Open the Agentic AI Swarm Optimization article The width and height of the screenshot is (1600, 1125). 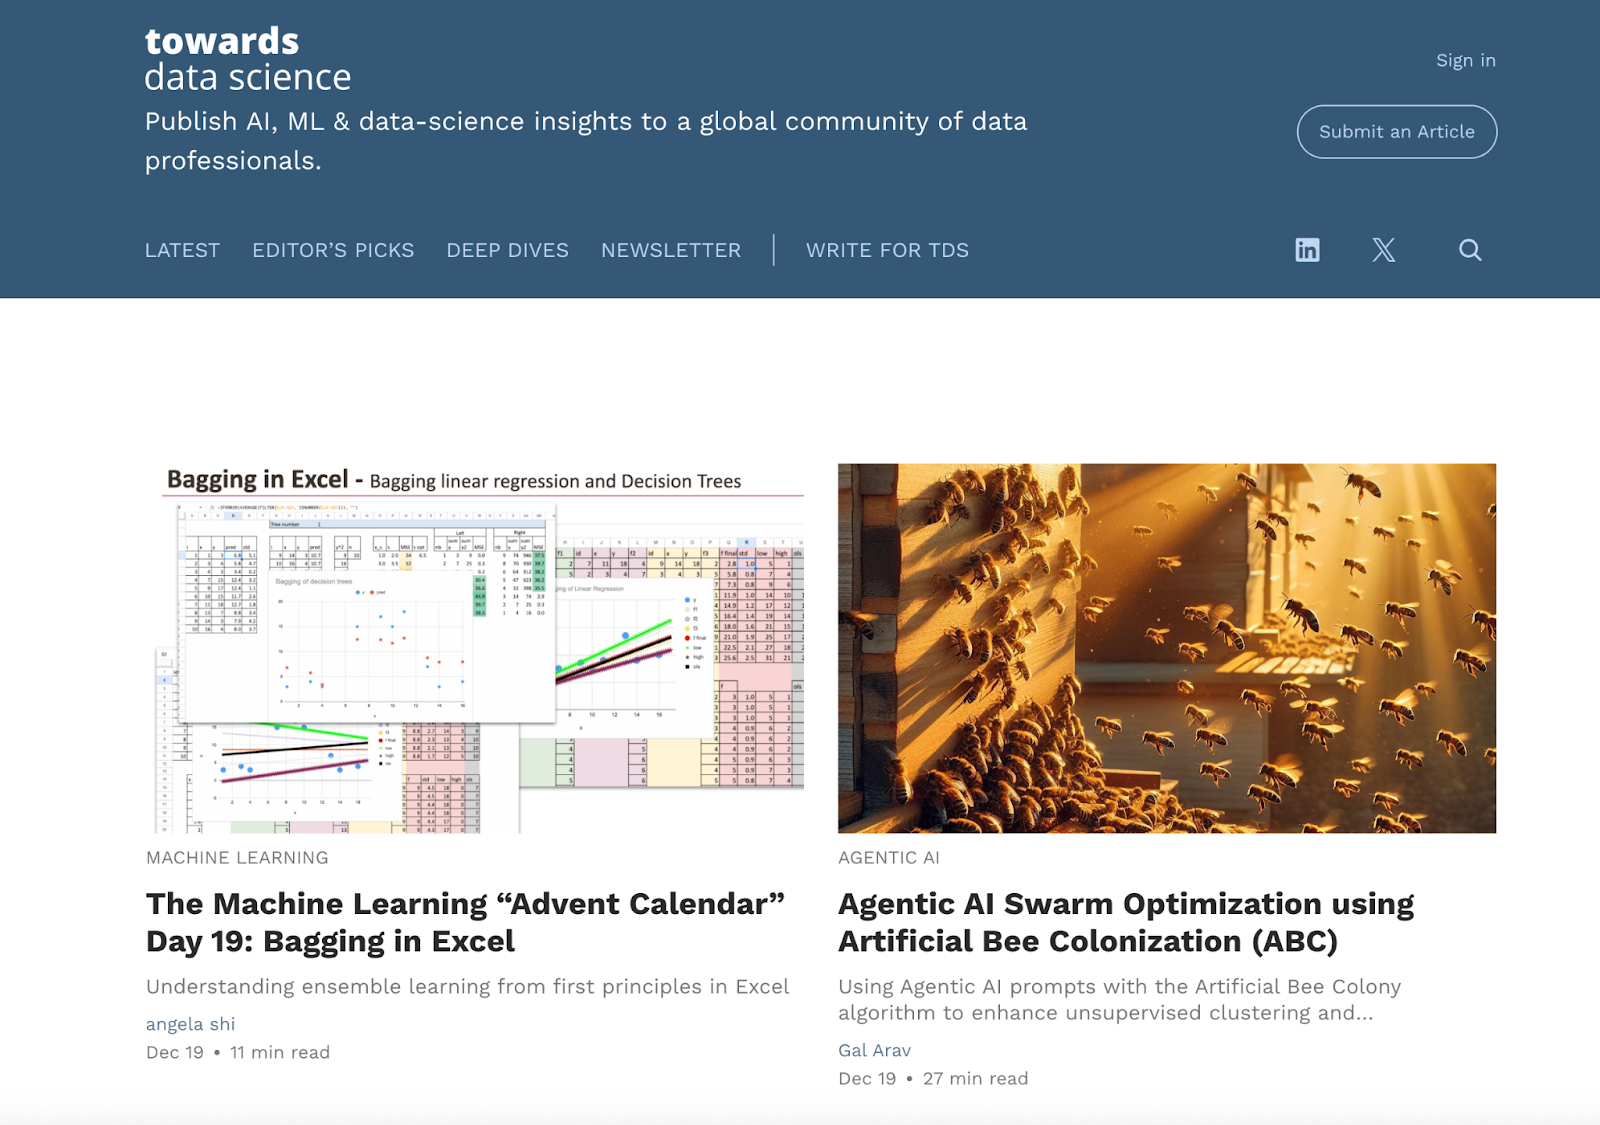point(1126,922)
